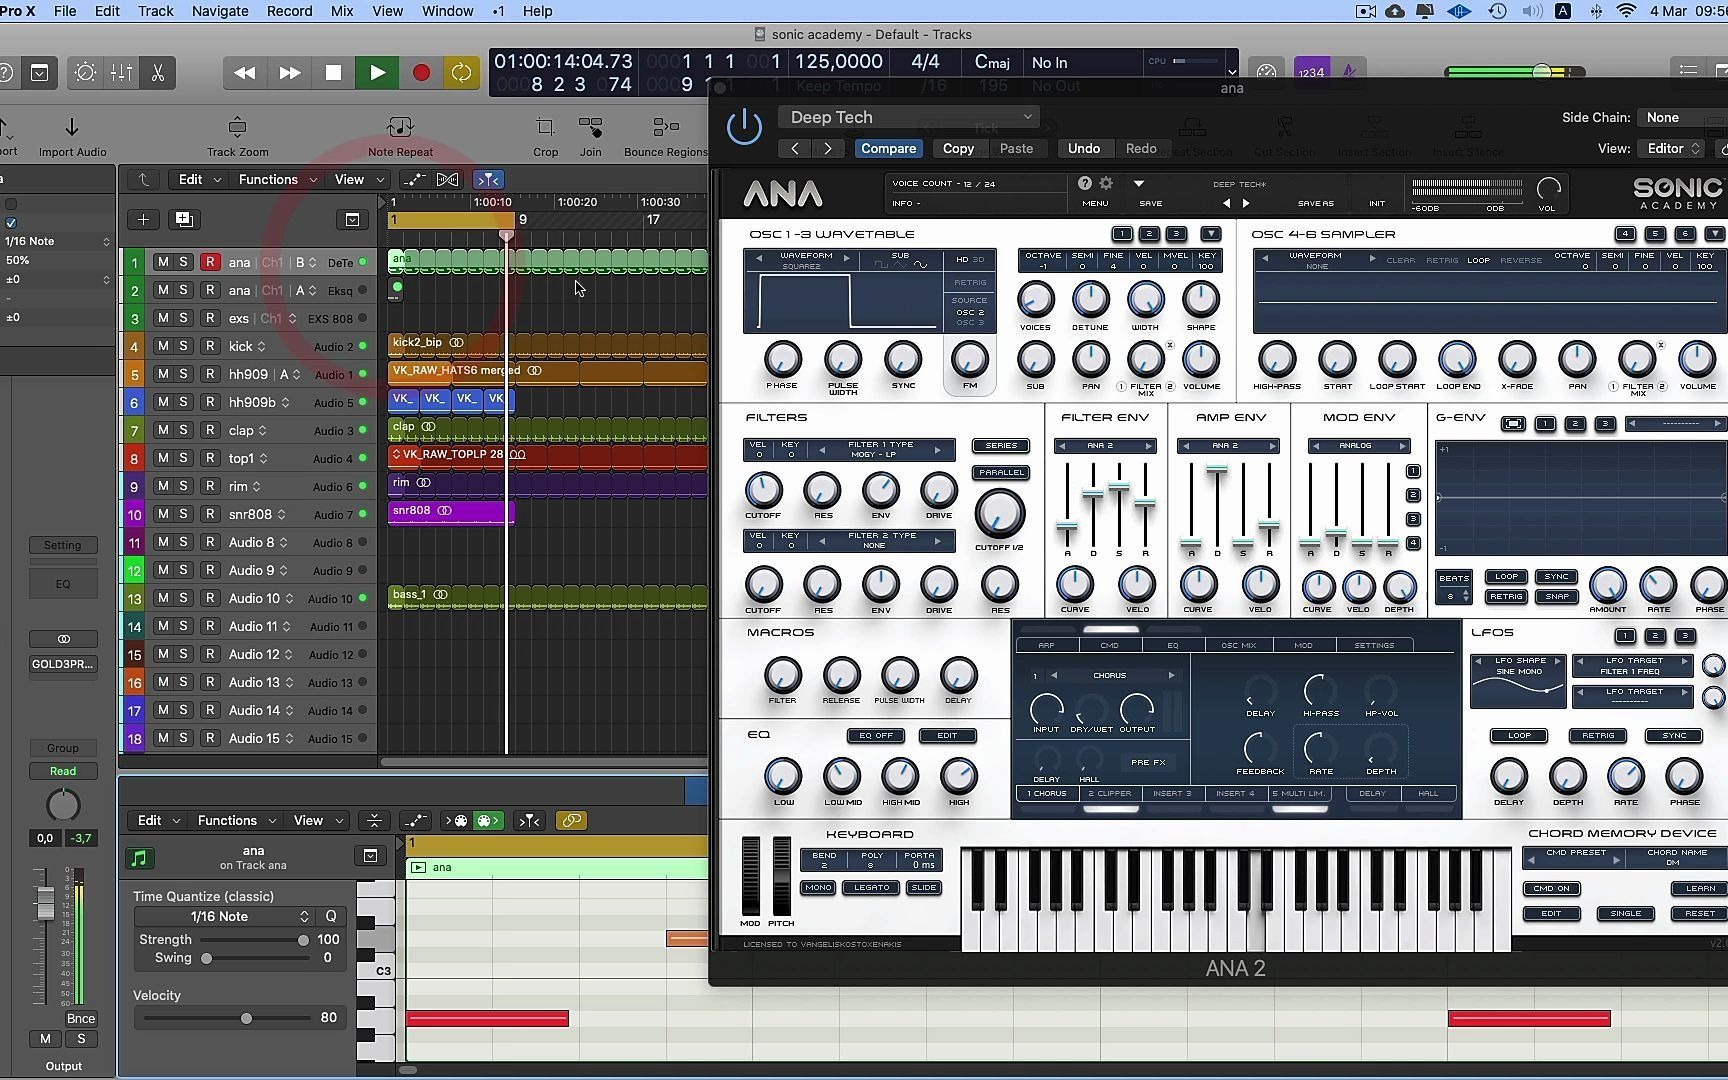Go to next plugin preset arrow
The image size is (1728, 1080).
[x=828, y=148]
